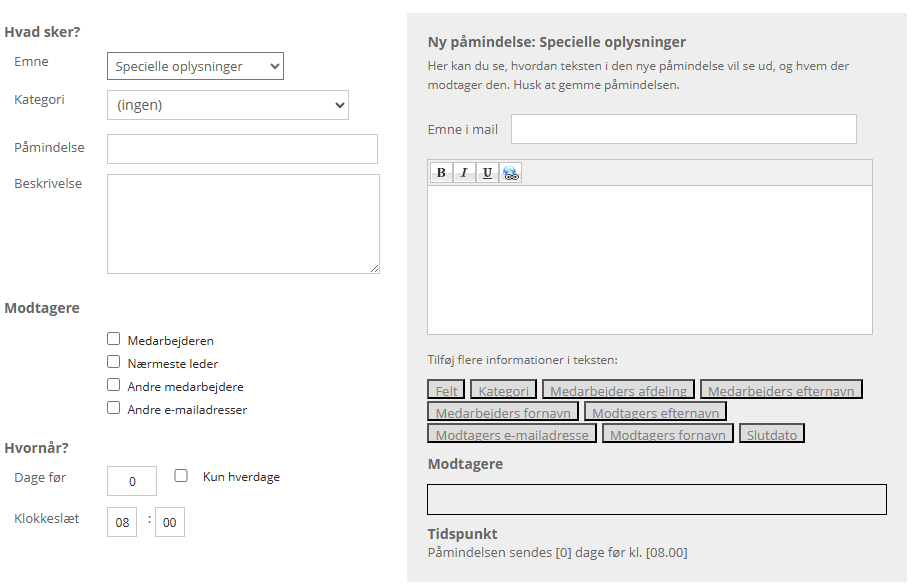Click the Dage før number field

coord(132,481)
